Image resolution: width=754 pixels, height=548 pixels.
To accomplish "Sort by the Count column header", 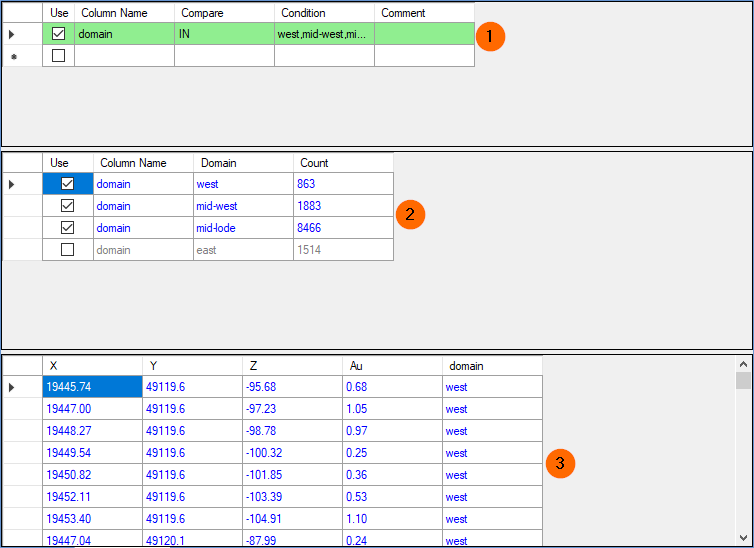I will (343, 163).
